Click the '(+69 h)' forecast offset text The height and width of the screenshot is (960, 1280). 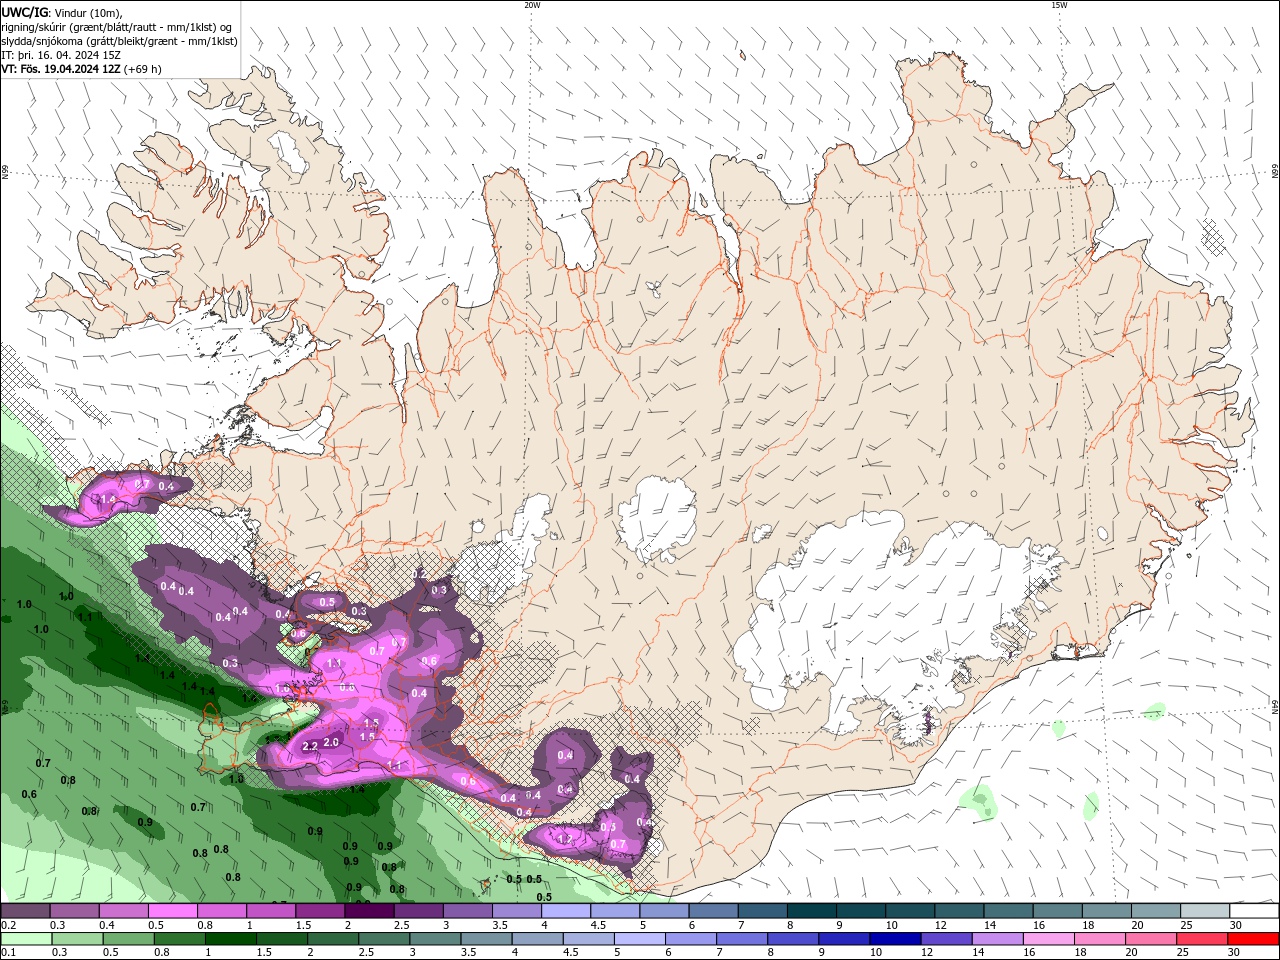143,69
